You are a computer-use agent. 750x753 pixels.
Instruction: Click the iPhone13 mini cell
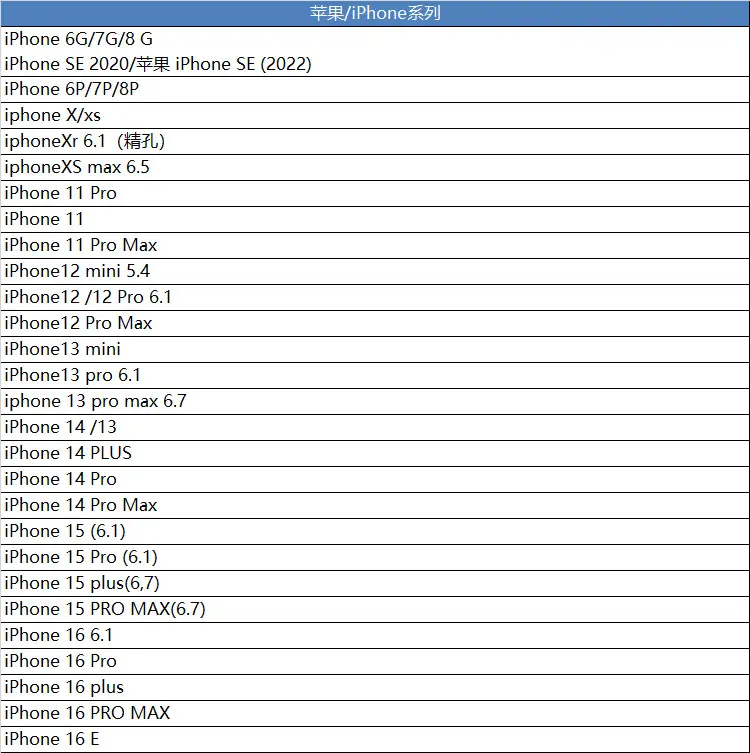point(375,349)
